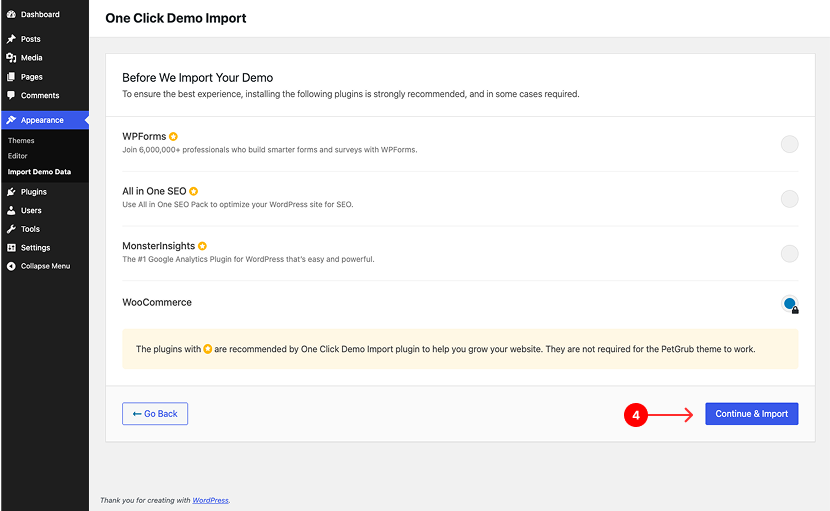This screenshot has height=511, width=830.
Task: Click the Plugins plug icon
Action: tap(11, 192)
